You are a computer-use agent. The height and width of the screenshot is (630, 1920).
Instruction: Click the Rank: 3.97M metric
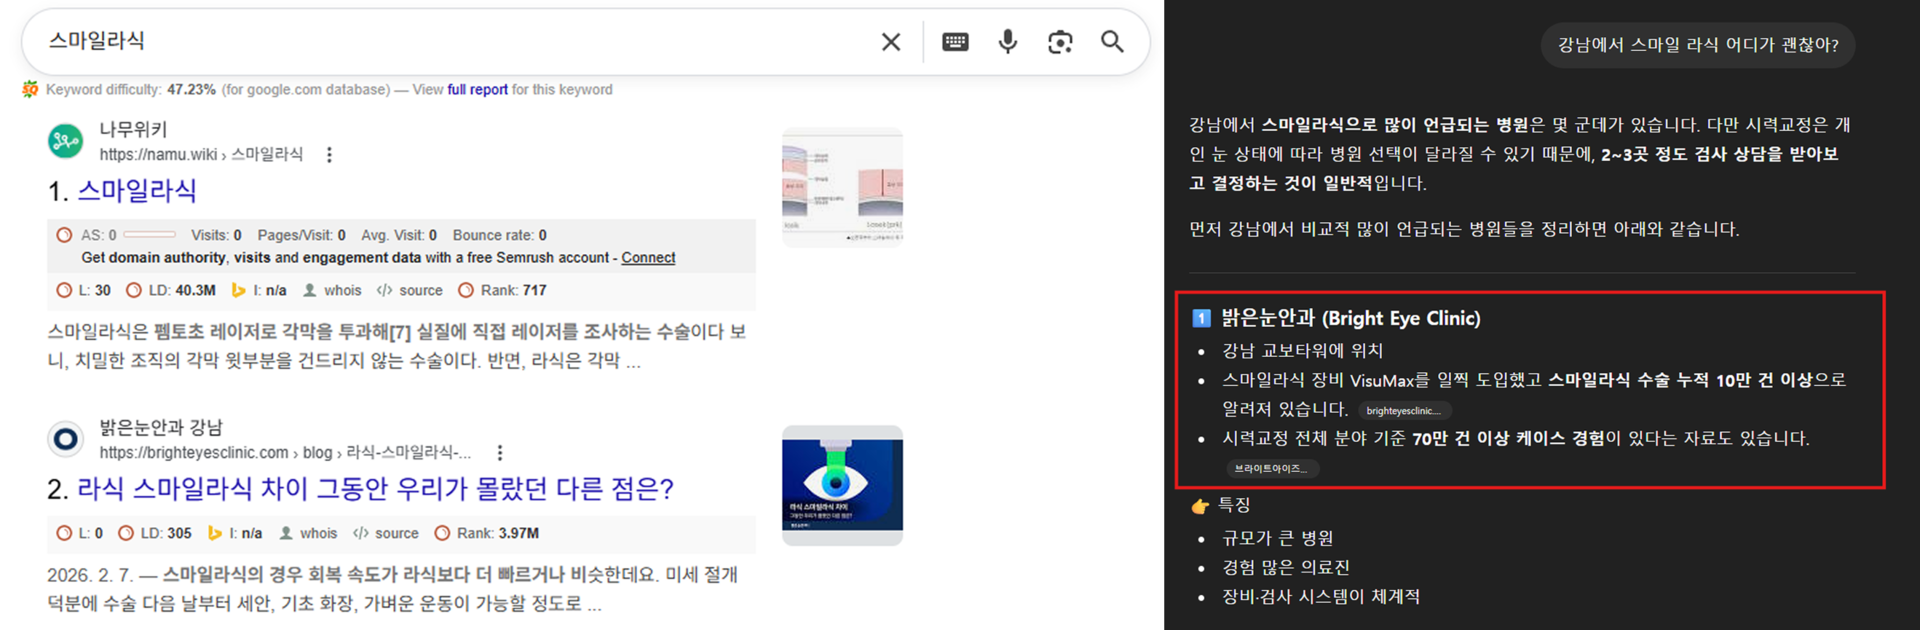[487, 534]
